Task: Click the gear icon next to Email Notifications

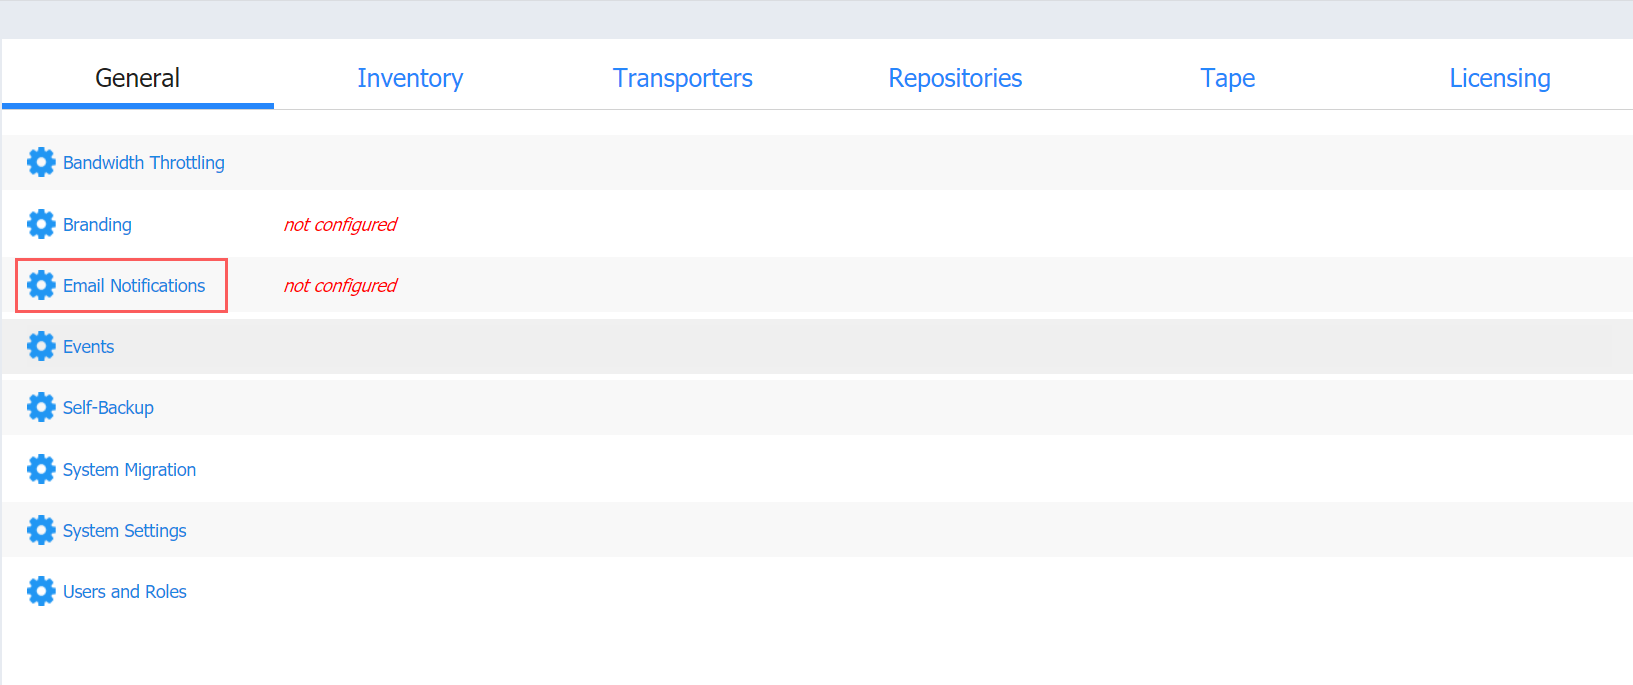Action: (41, 285)
